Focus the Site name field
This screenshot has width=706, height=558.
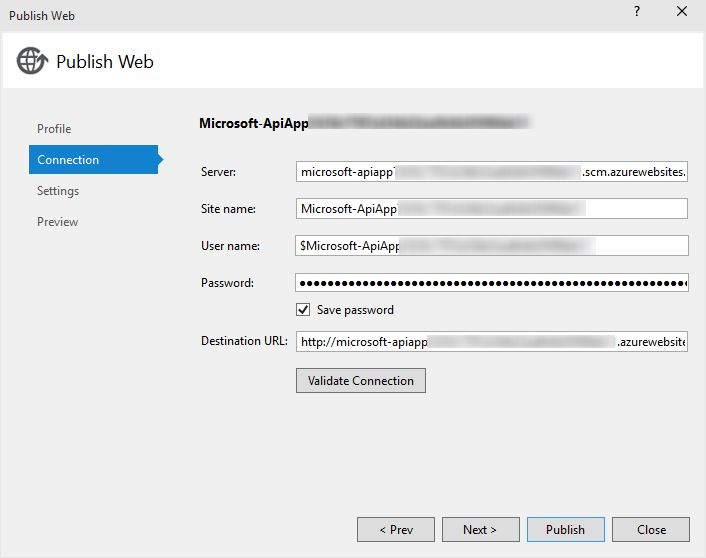[492, 209]
